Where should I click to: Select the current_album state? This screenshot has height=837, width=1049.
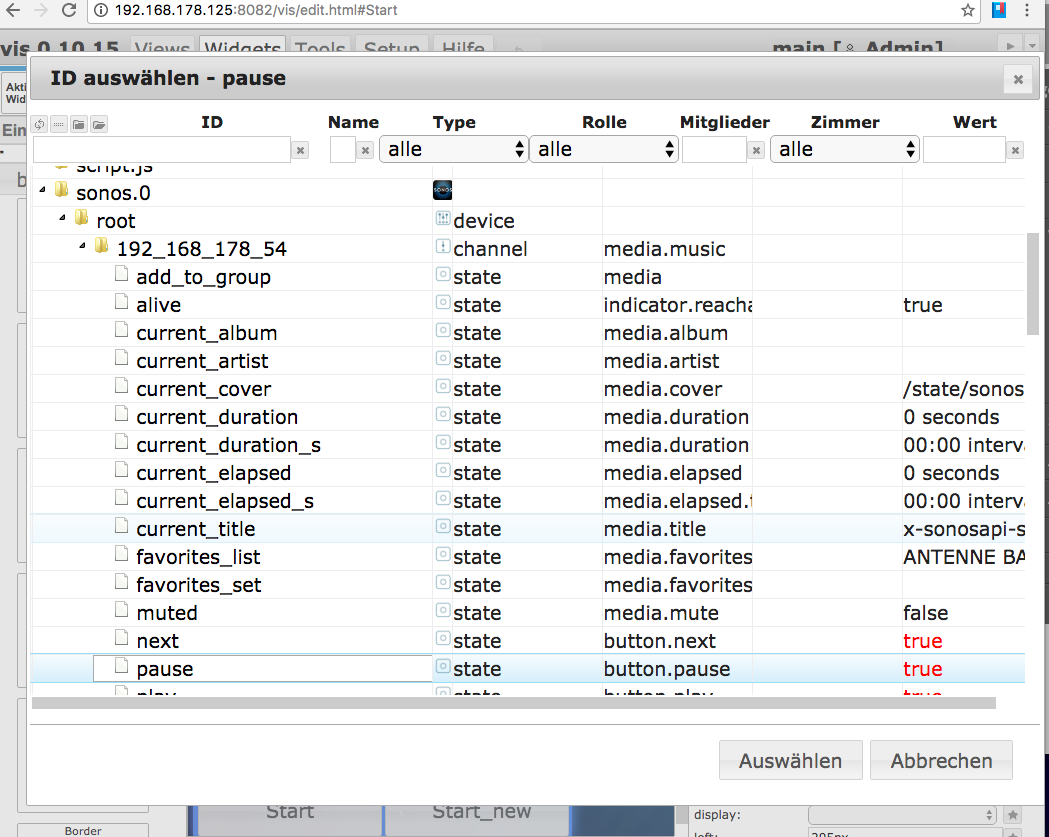[528, 333]
